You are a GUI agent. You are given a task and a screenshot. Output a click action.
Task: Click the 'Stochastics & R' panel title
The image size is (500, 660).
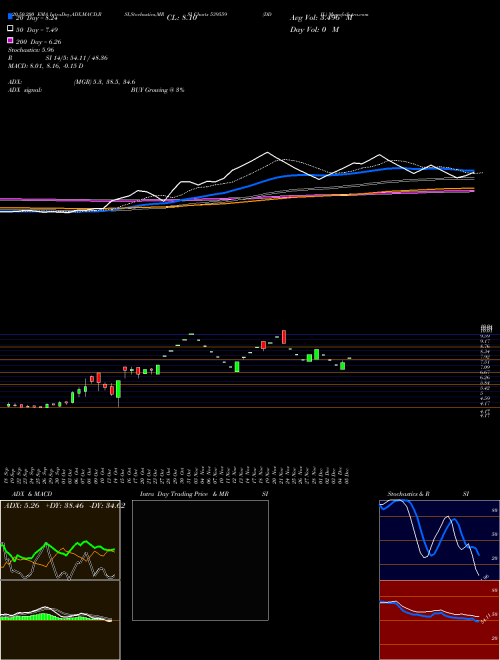pos(409,494)
